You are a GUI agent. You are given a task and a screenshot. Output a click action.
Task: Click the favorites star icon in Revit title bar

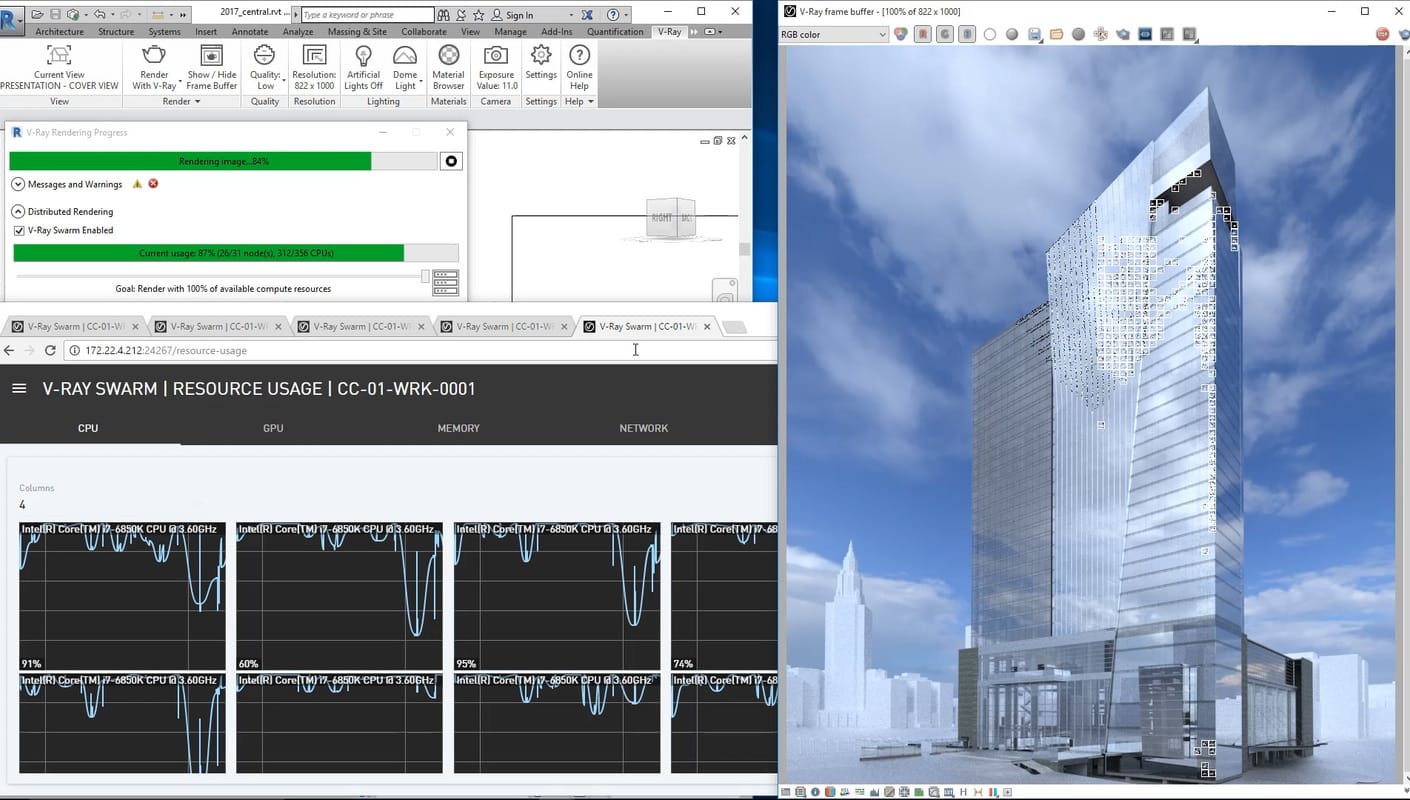coord(479,15)
